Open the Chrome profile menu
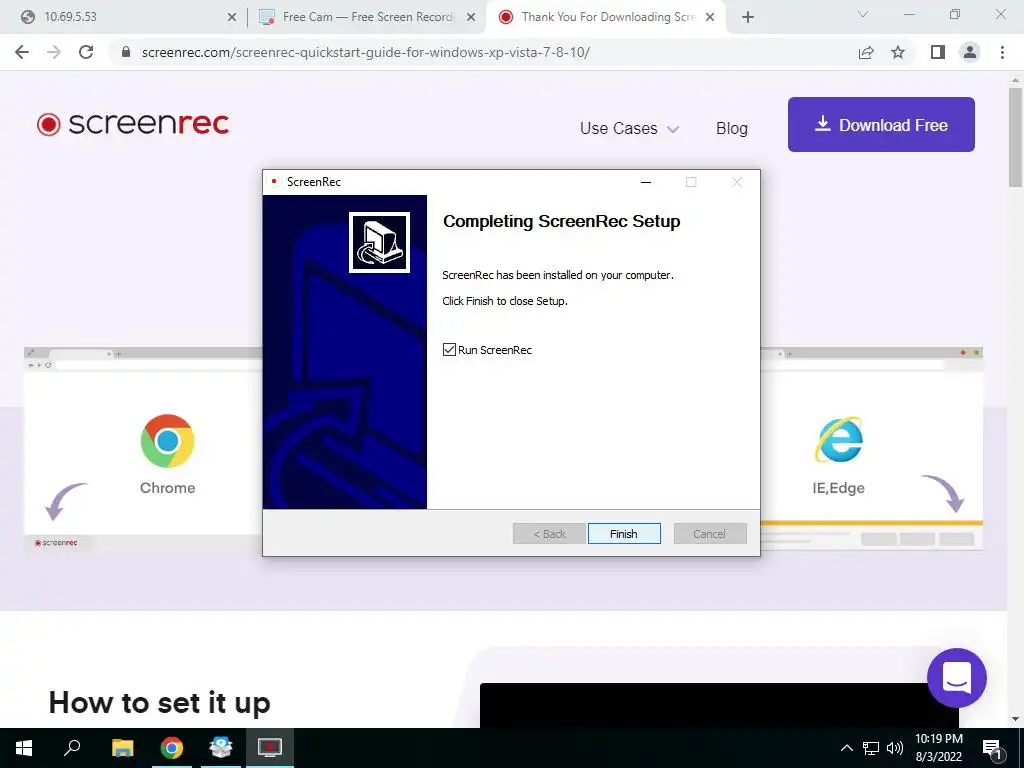Viewport: 1024px width, 768px height. [970, 52]
